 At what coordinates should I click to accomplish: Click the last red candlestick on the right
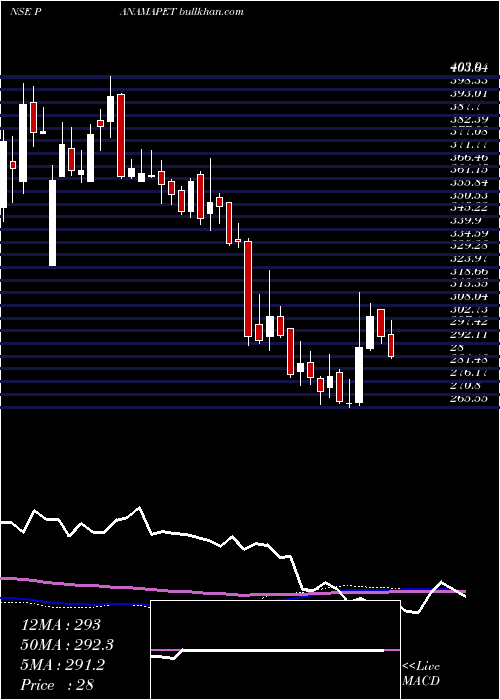coord(391,345)
